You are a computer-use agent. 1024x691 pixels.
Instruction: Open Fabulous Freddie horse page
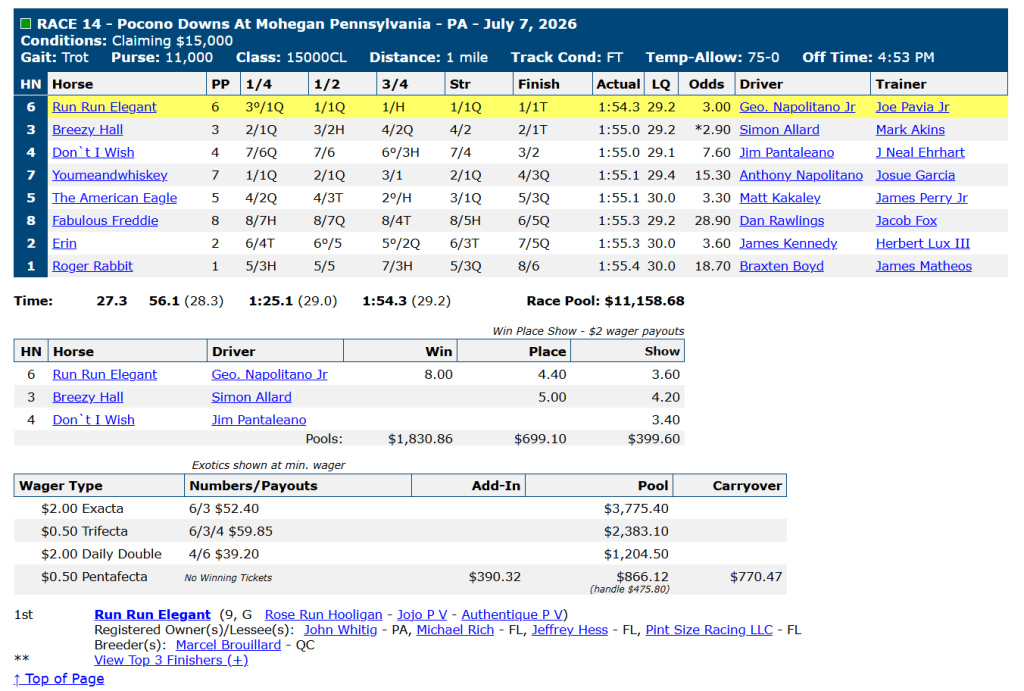tap(105, 221)
